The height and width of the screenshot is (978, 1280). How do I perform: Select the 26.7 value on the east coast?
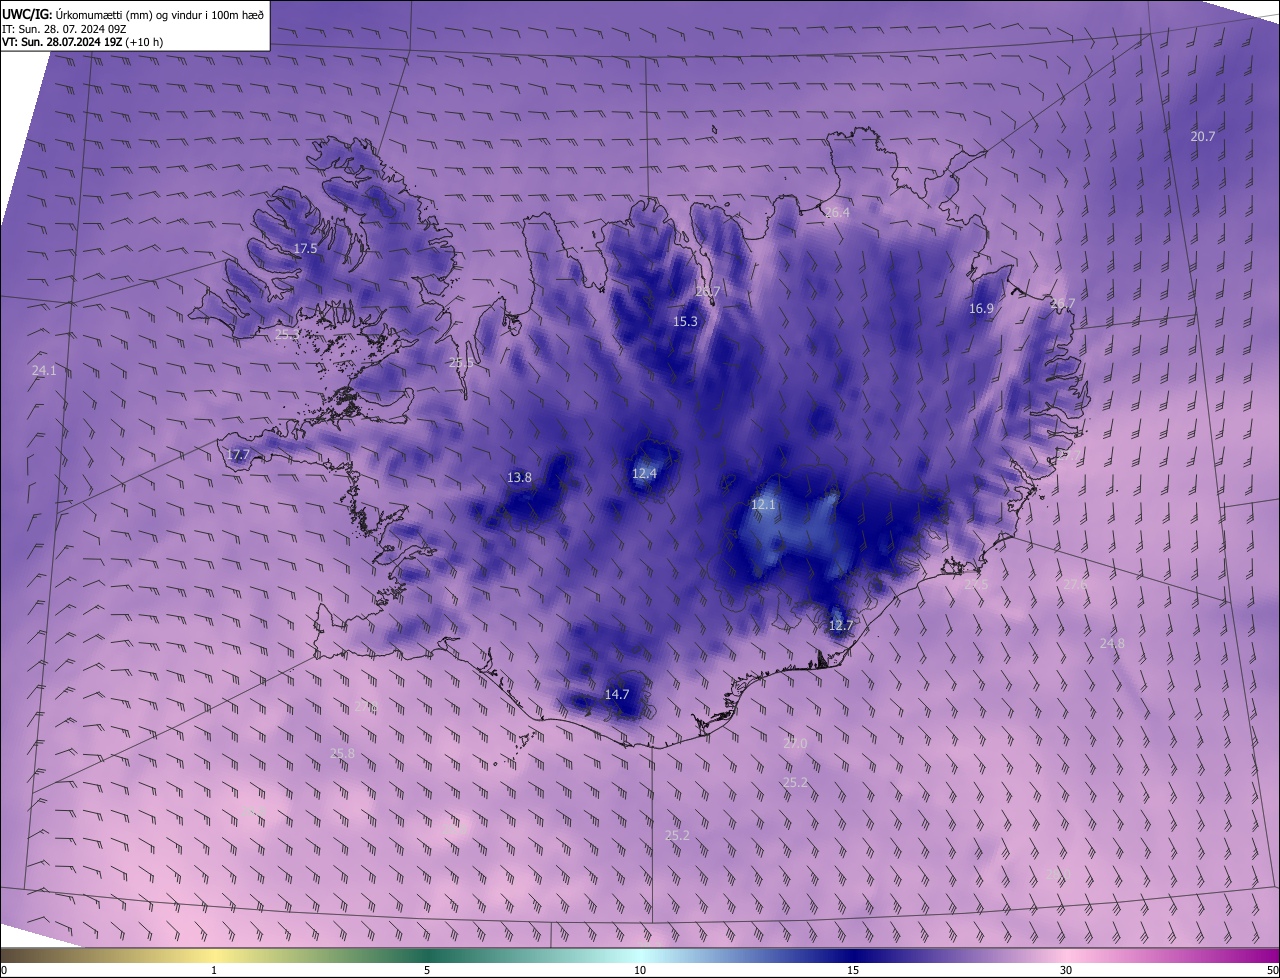click(x=1062, y=303)
